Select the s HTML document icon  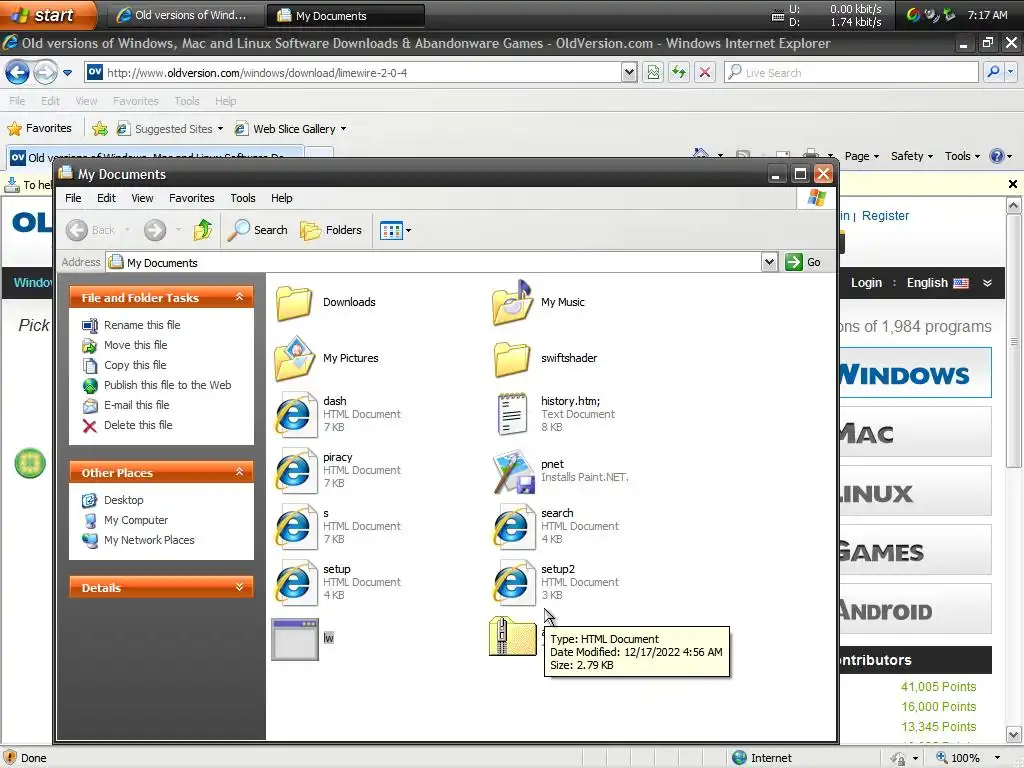pos(295,526)
